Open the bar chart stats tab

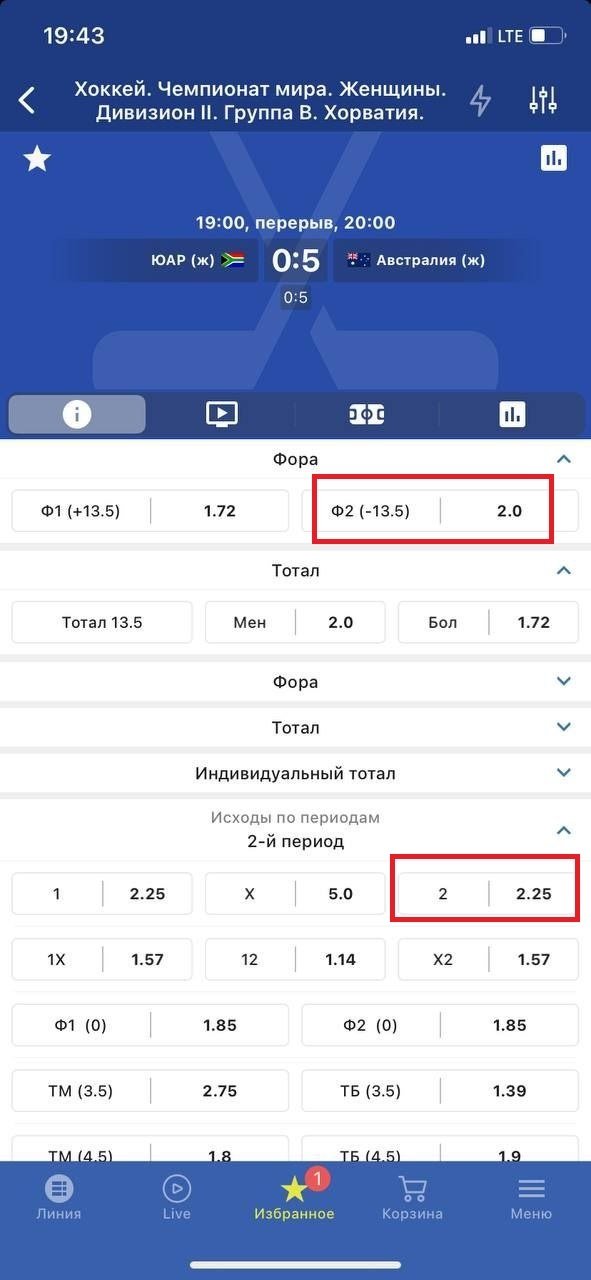pos(512,414)
